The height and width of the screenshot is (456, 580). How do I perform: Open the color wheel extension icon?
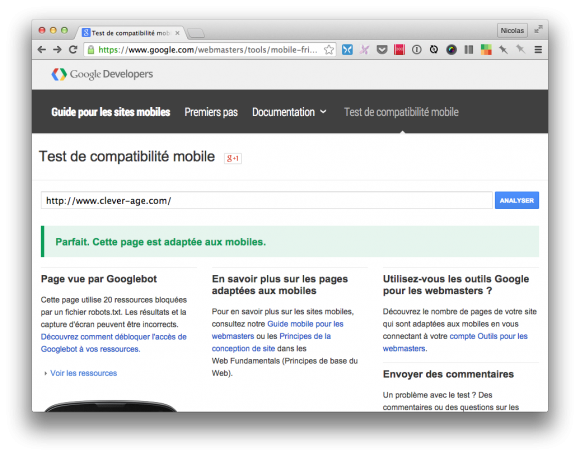pos(451,50)
